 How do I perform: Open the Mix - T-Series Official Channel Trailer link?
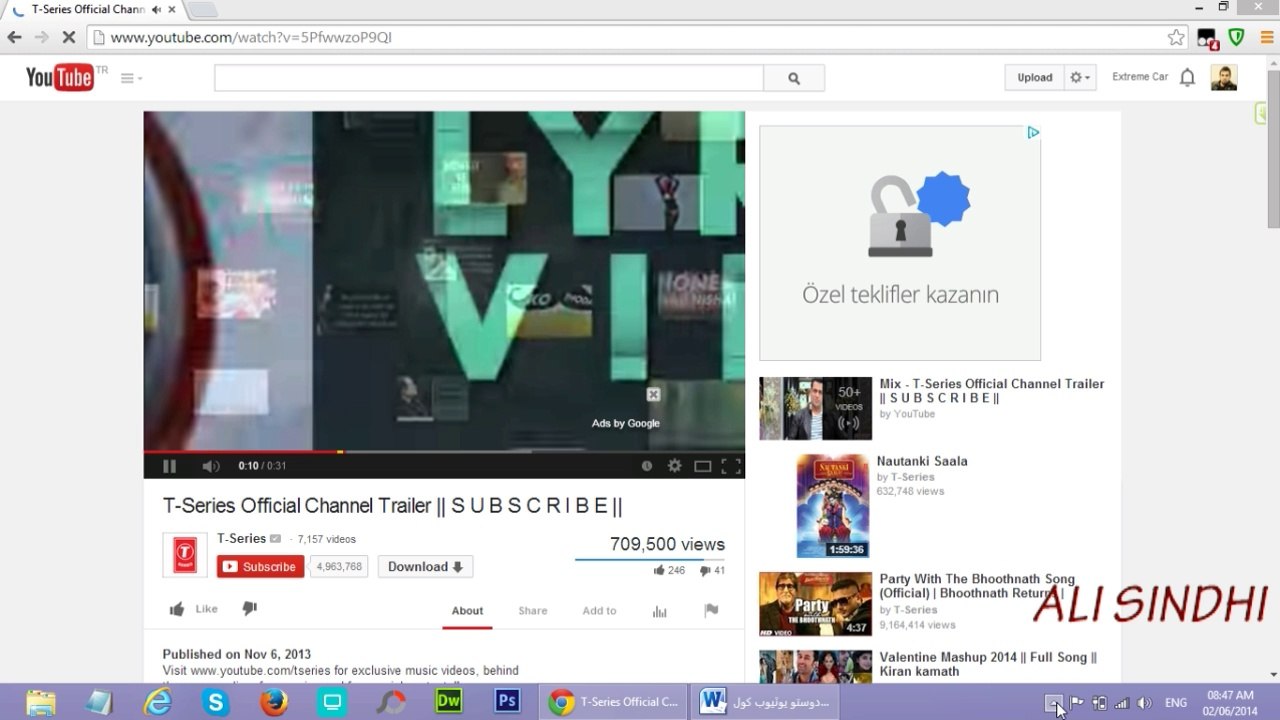point(992,391)
